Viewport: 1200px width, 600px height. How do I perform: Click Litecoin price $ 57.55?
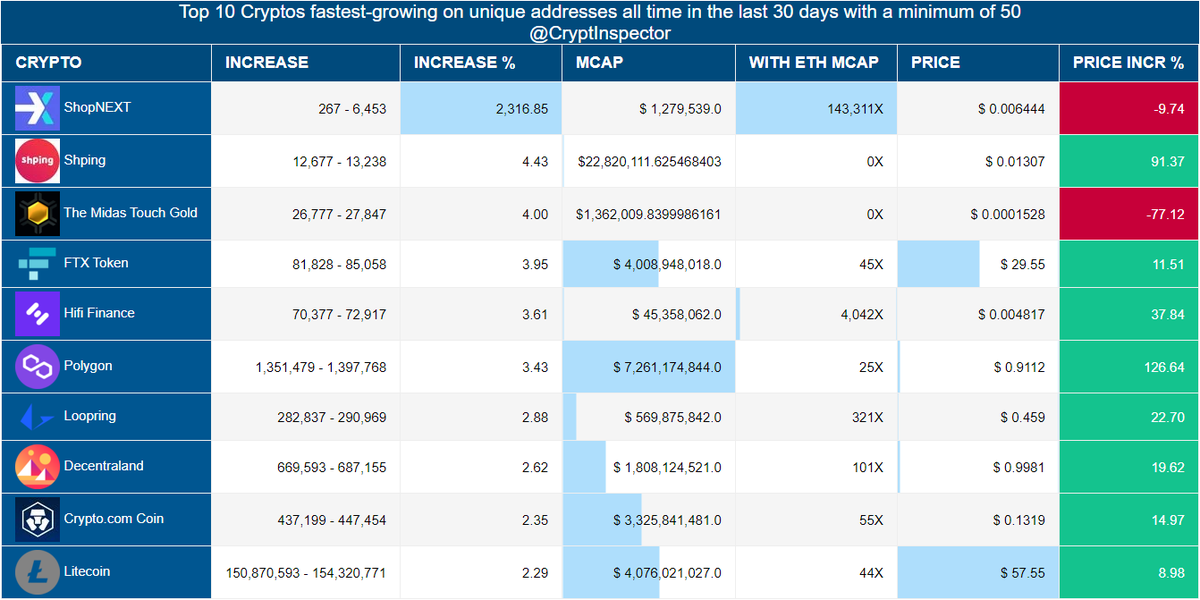click(x=1023, y=574)
